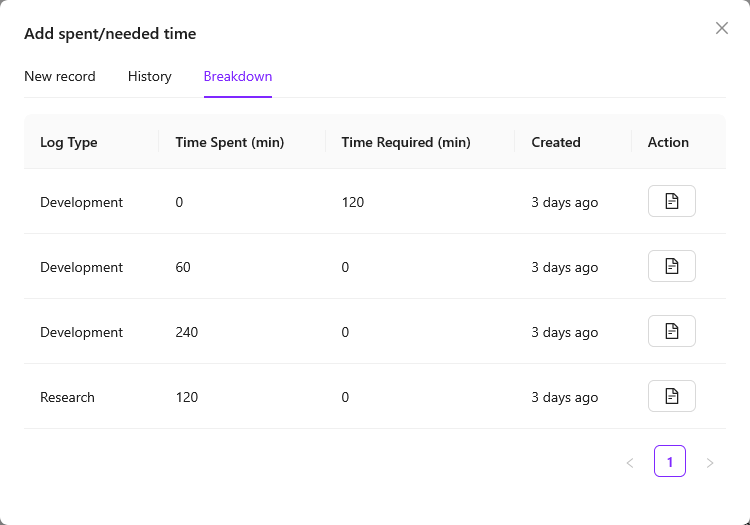Select the Breakdown tab
This screenshot has height=525, width=750.
pyautogui.click(x=238, y=76)
